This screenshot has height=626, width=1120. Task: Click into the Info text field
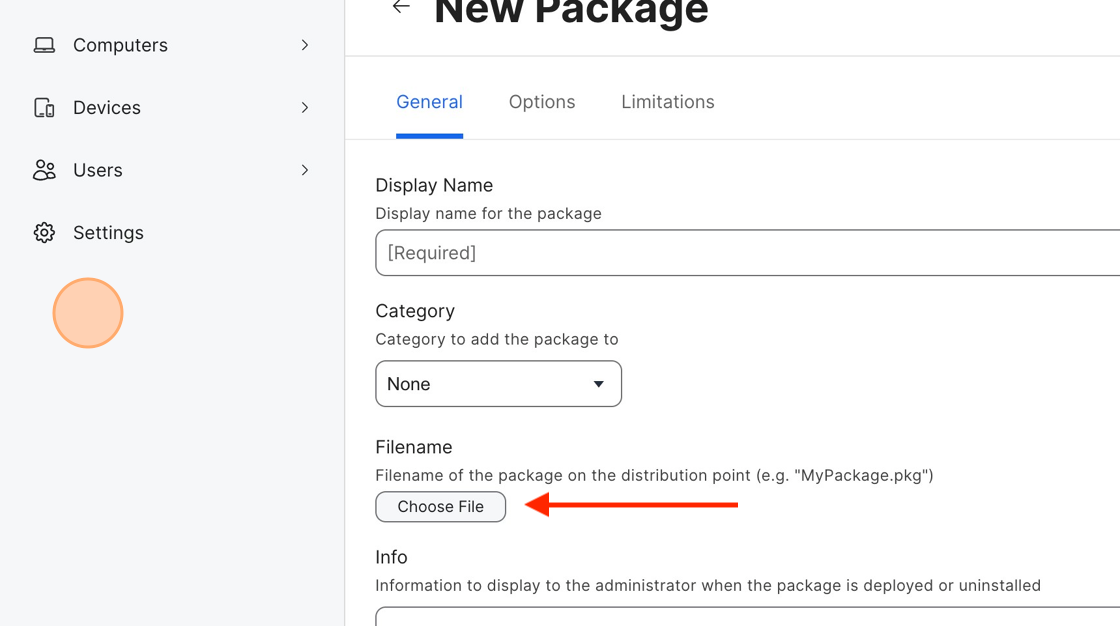coord(747,616)
